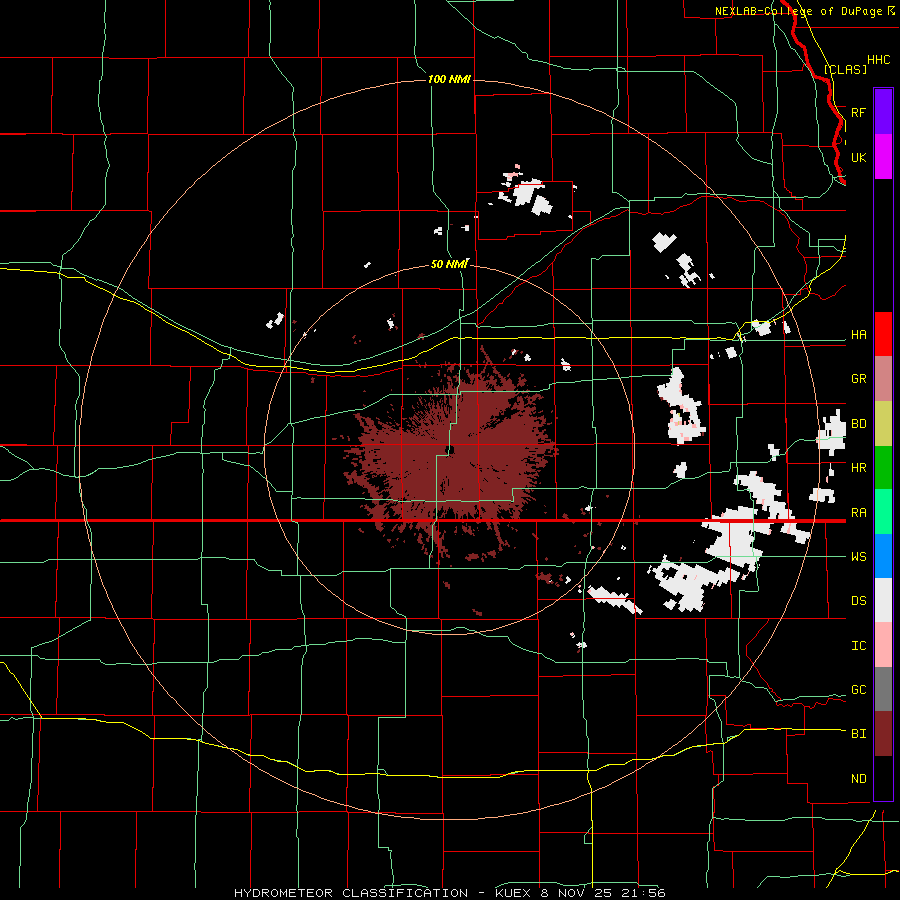900x900 pixels.
Task: Click the RF purple legend swatch
Action: 883,112
